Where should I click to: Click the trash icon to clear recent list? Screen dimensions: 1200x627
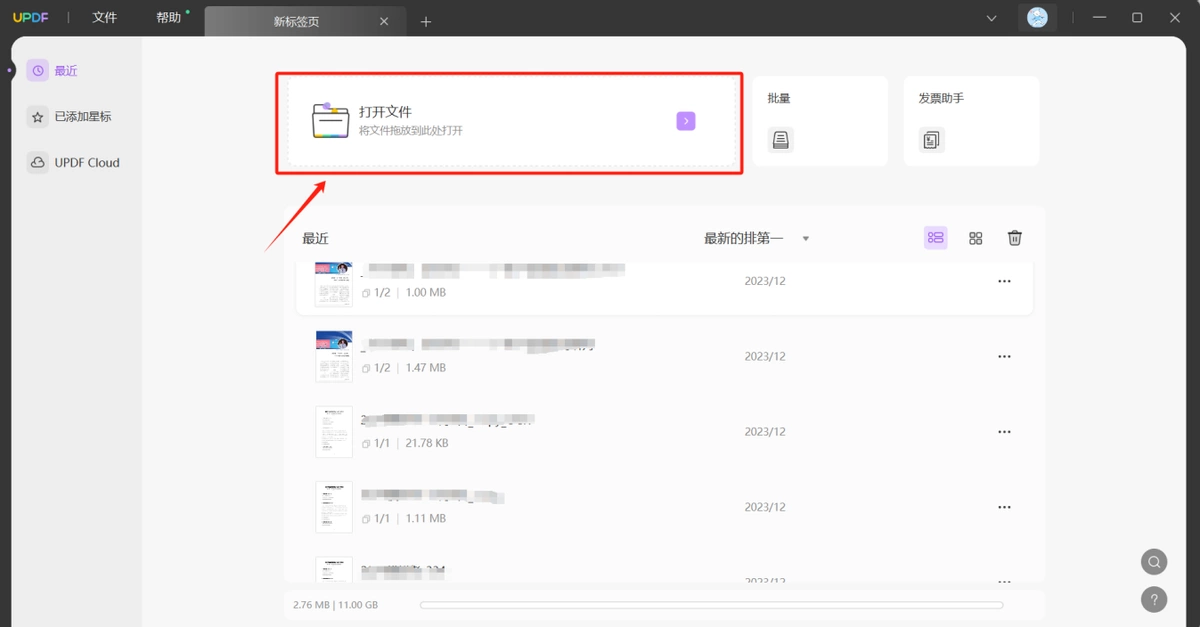pos(1015,238)
